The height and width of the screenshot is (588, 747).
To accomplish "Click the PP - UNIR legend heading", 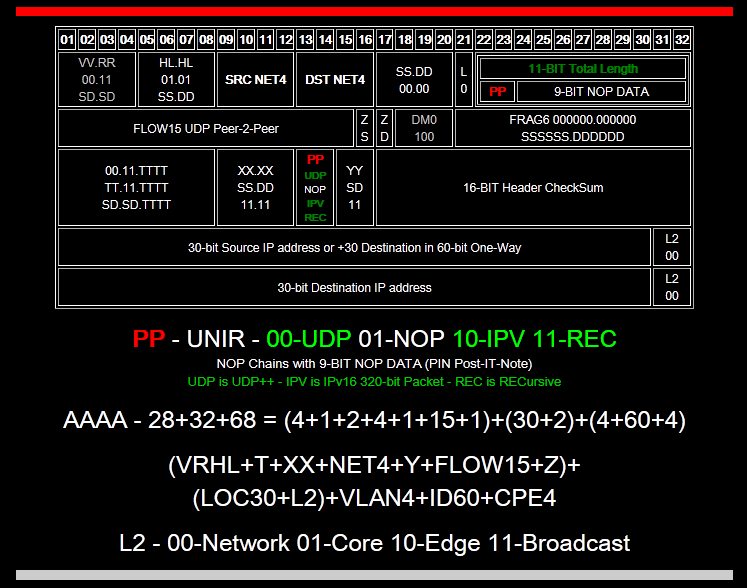I will click(374, 339).
